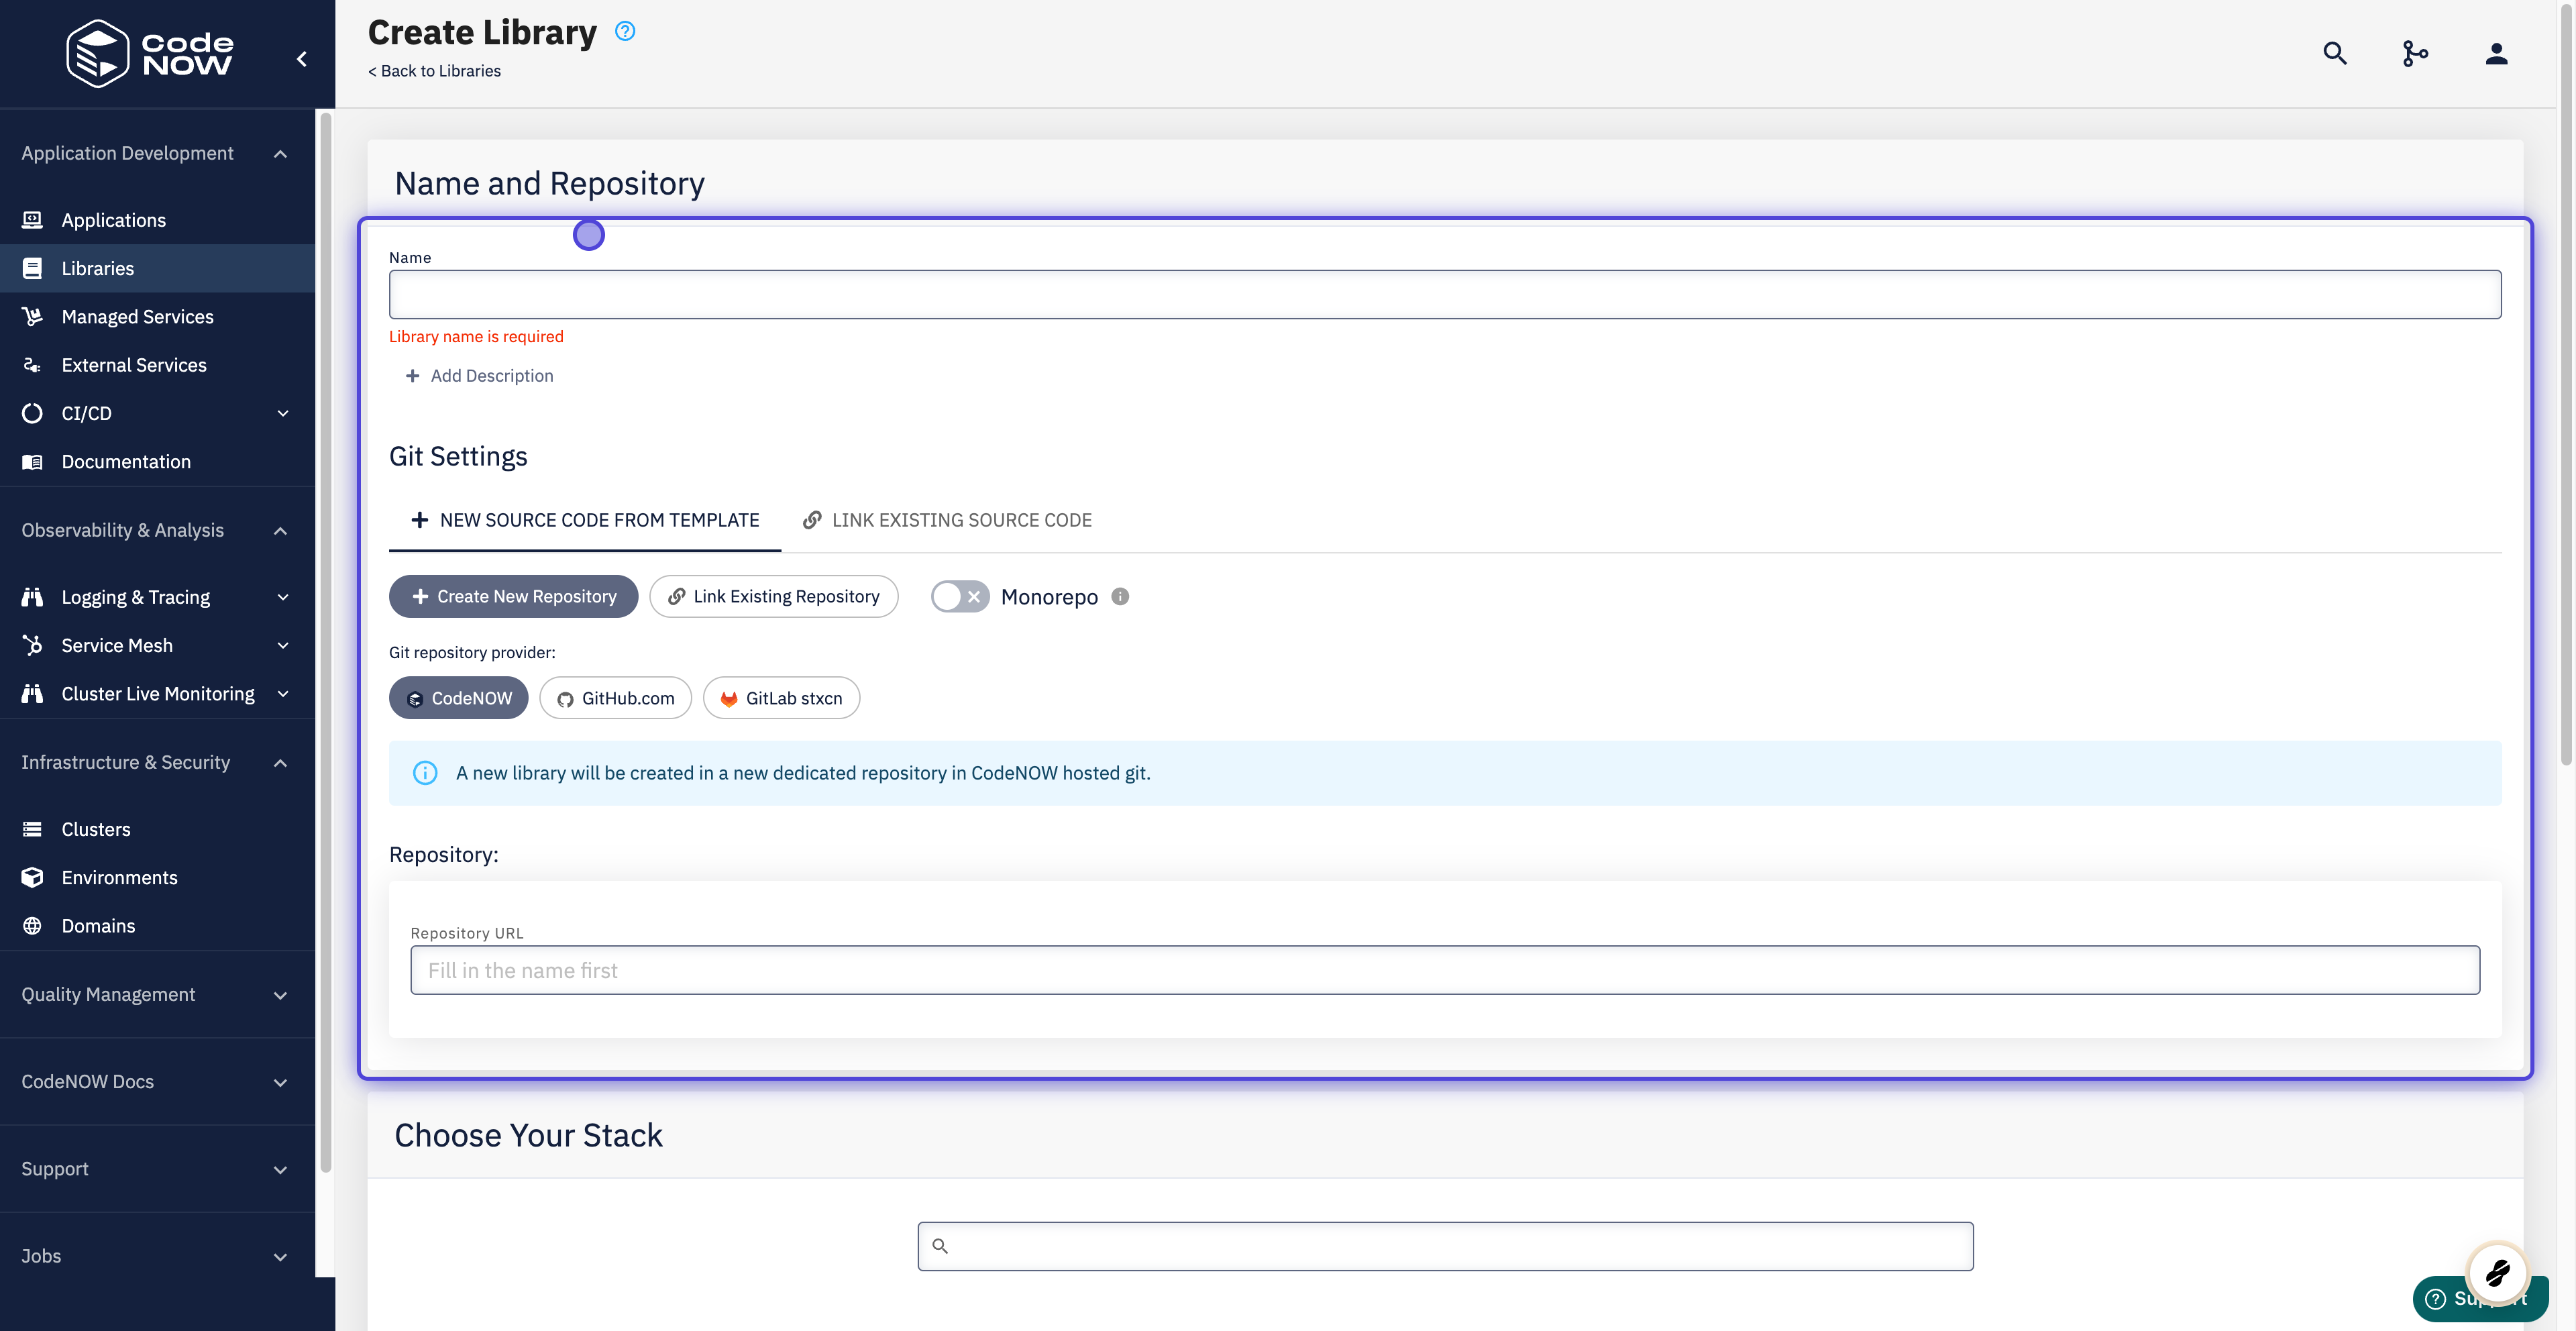Click the Cluster Live Monitoring binoculars icon

(32, 693)
